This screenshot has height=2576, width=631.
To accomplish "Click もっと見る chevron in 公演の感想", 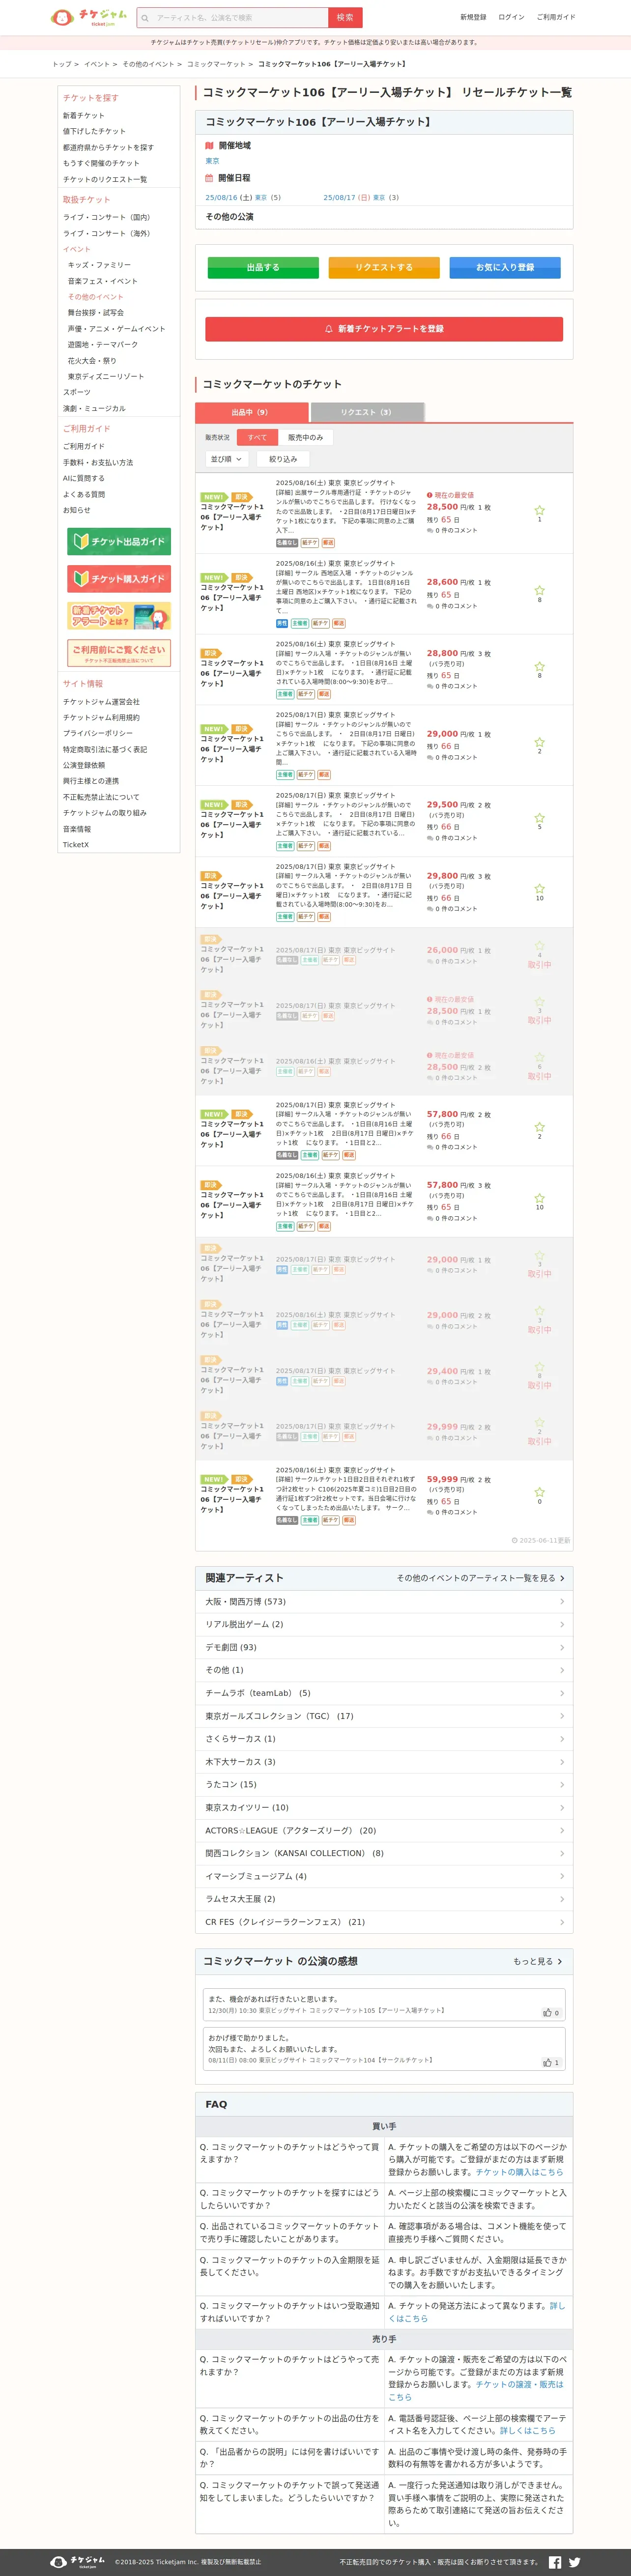I will point(560,1962).
